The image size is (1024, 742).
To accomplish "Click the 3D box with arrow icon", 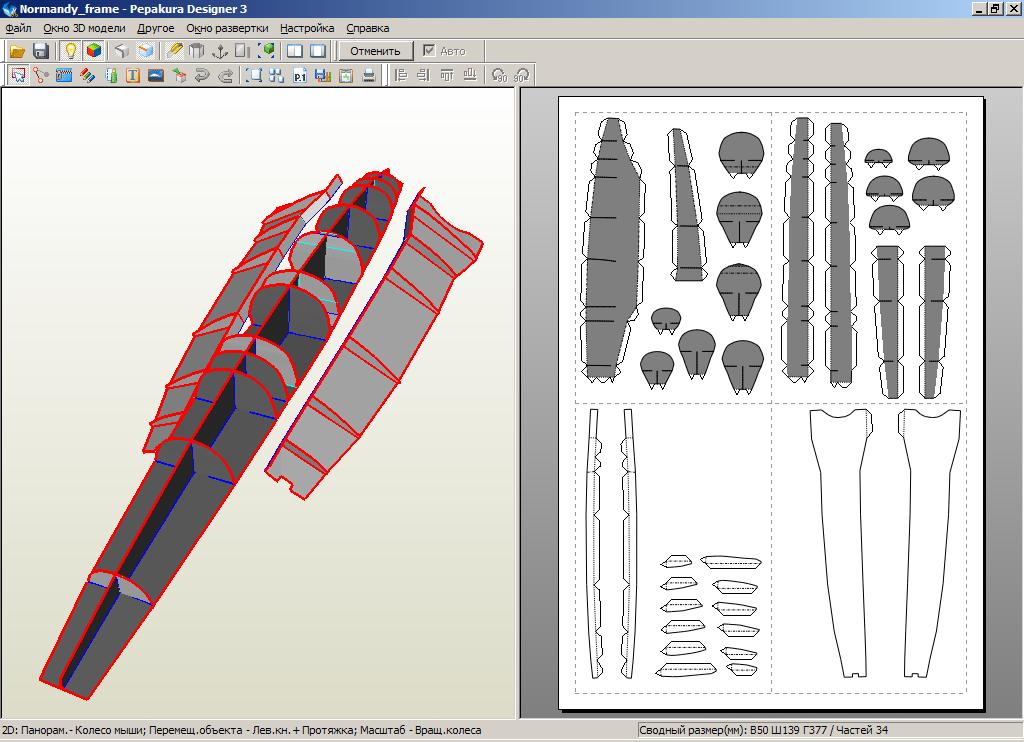I will pos(179,75).
